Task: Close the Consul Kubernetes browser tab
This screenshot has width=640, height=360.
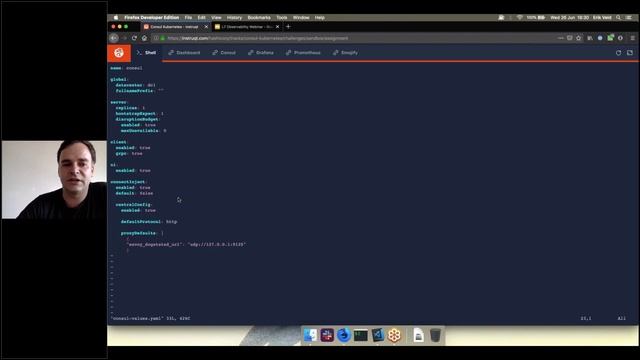Action: coord(206,27)
